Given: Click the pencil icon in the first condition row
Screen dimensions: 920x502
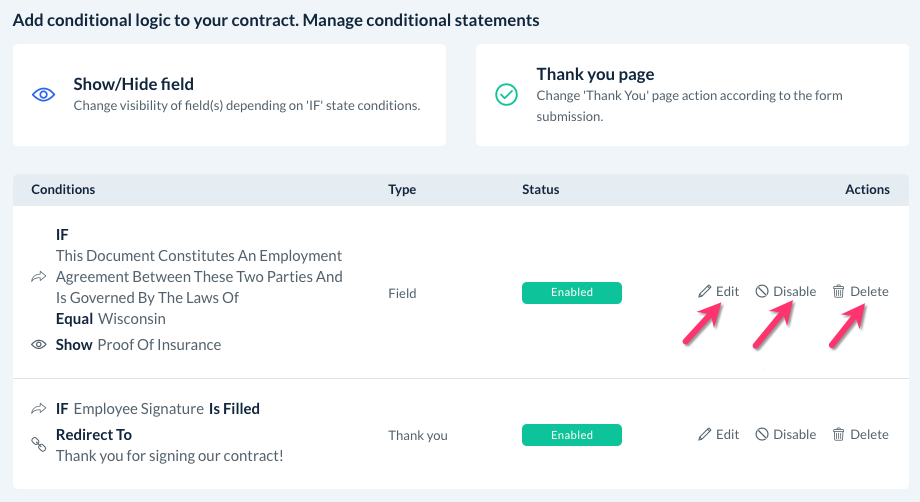Looking at the screenshot, I should [705, 292].
